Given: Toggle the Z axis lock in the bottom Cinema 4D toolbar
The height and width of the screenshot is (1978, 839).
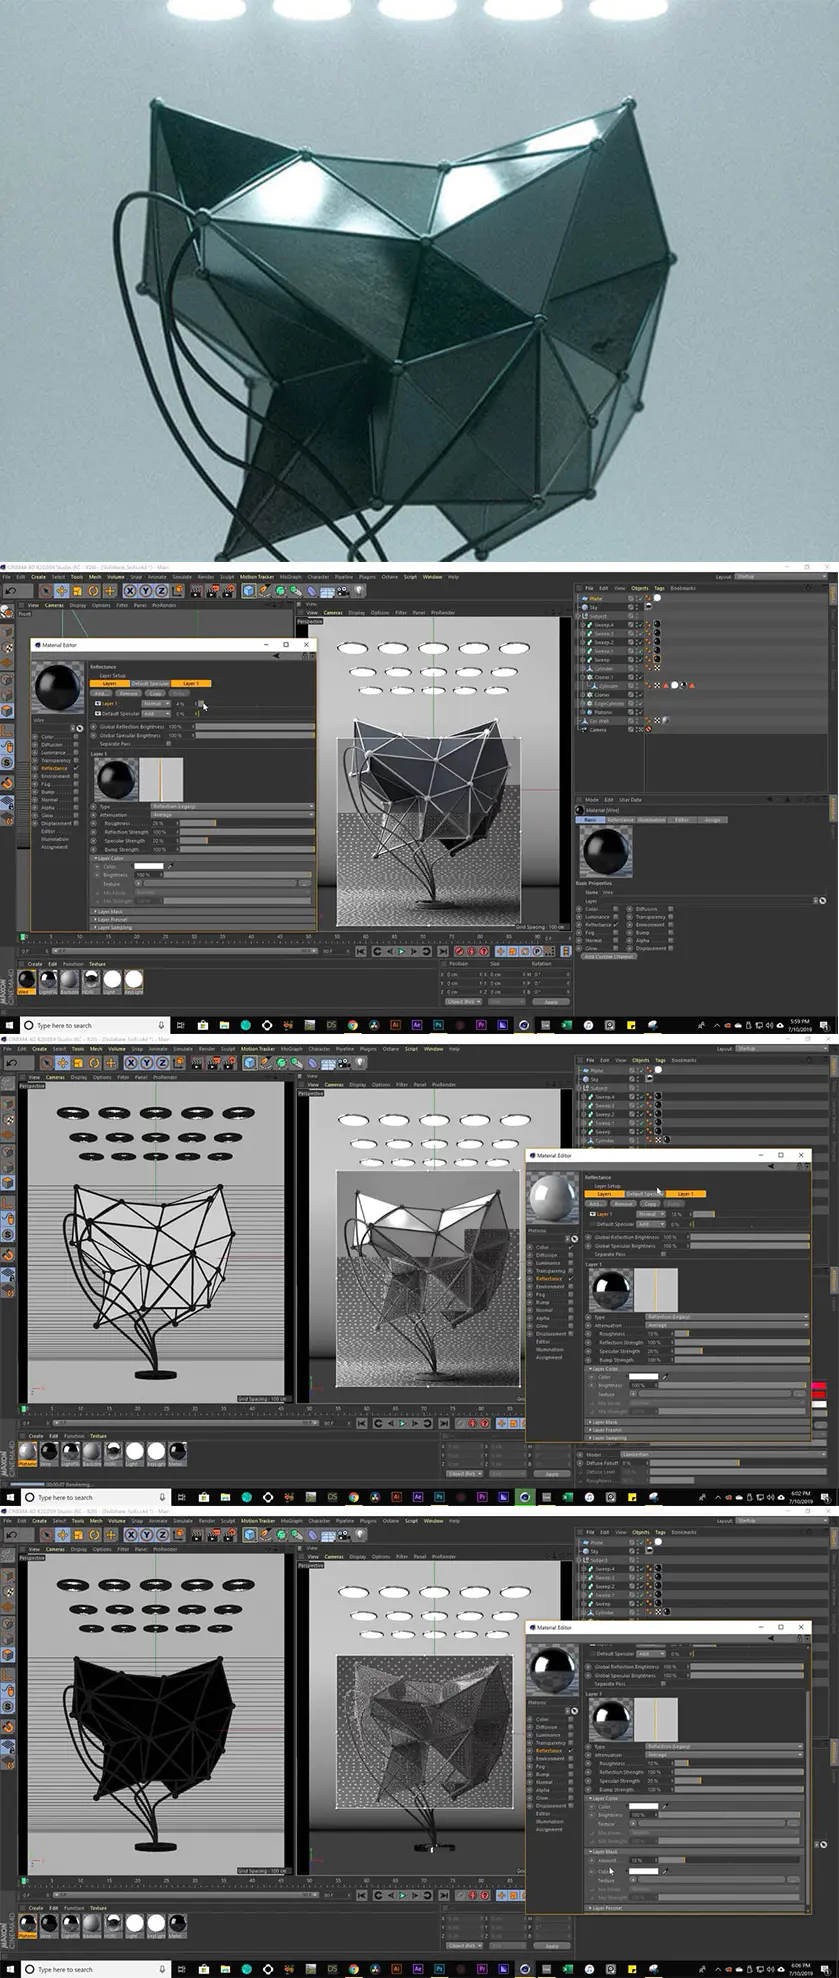Looking at the screenshot, I should [x=161, y=1535].
